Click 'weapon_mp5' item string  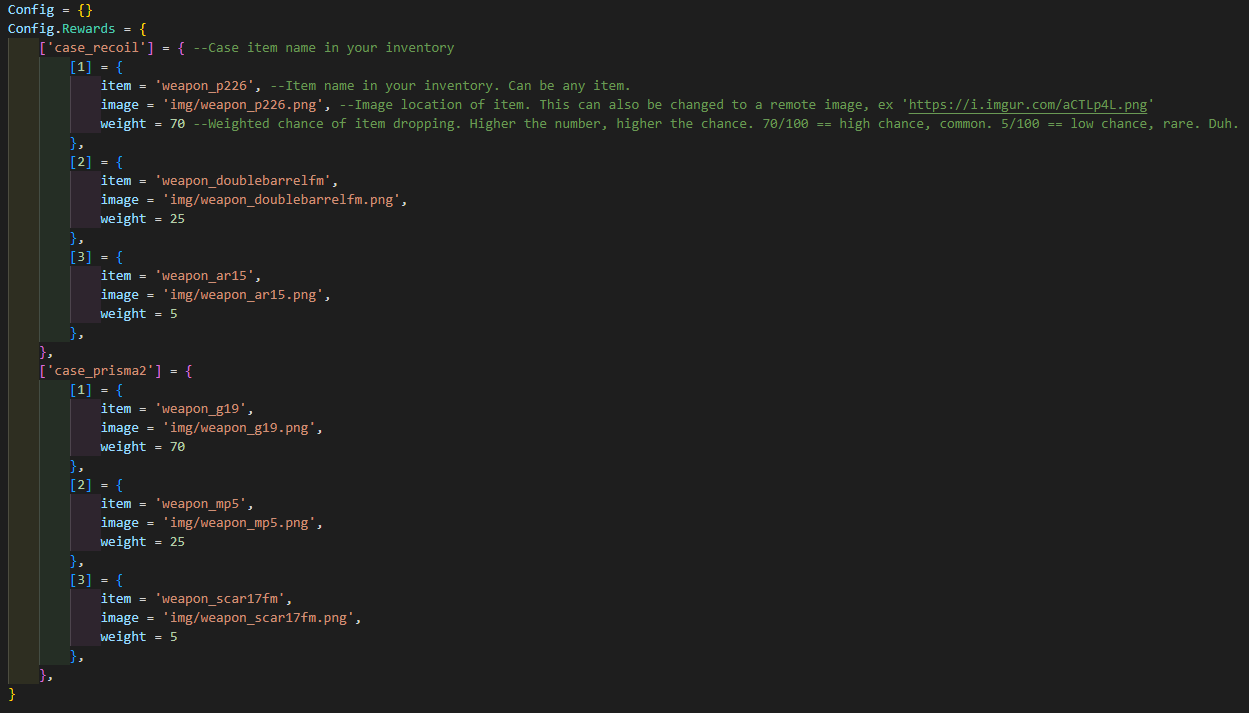coord(205,504)
